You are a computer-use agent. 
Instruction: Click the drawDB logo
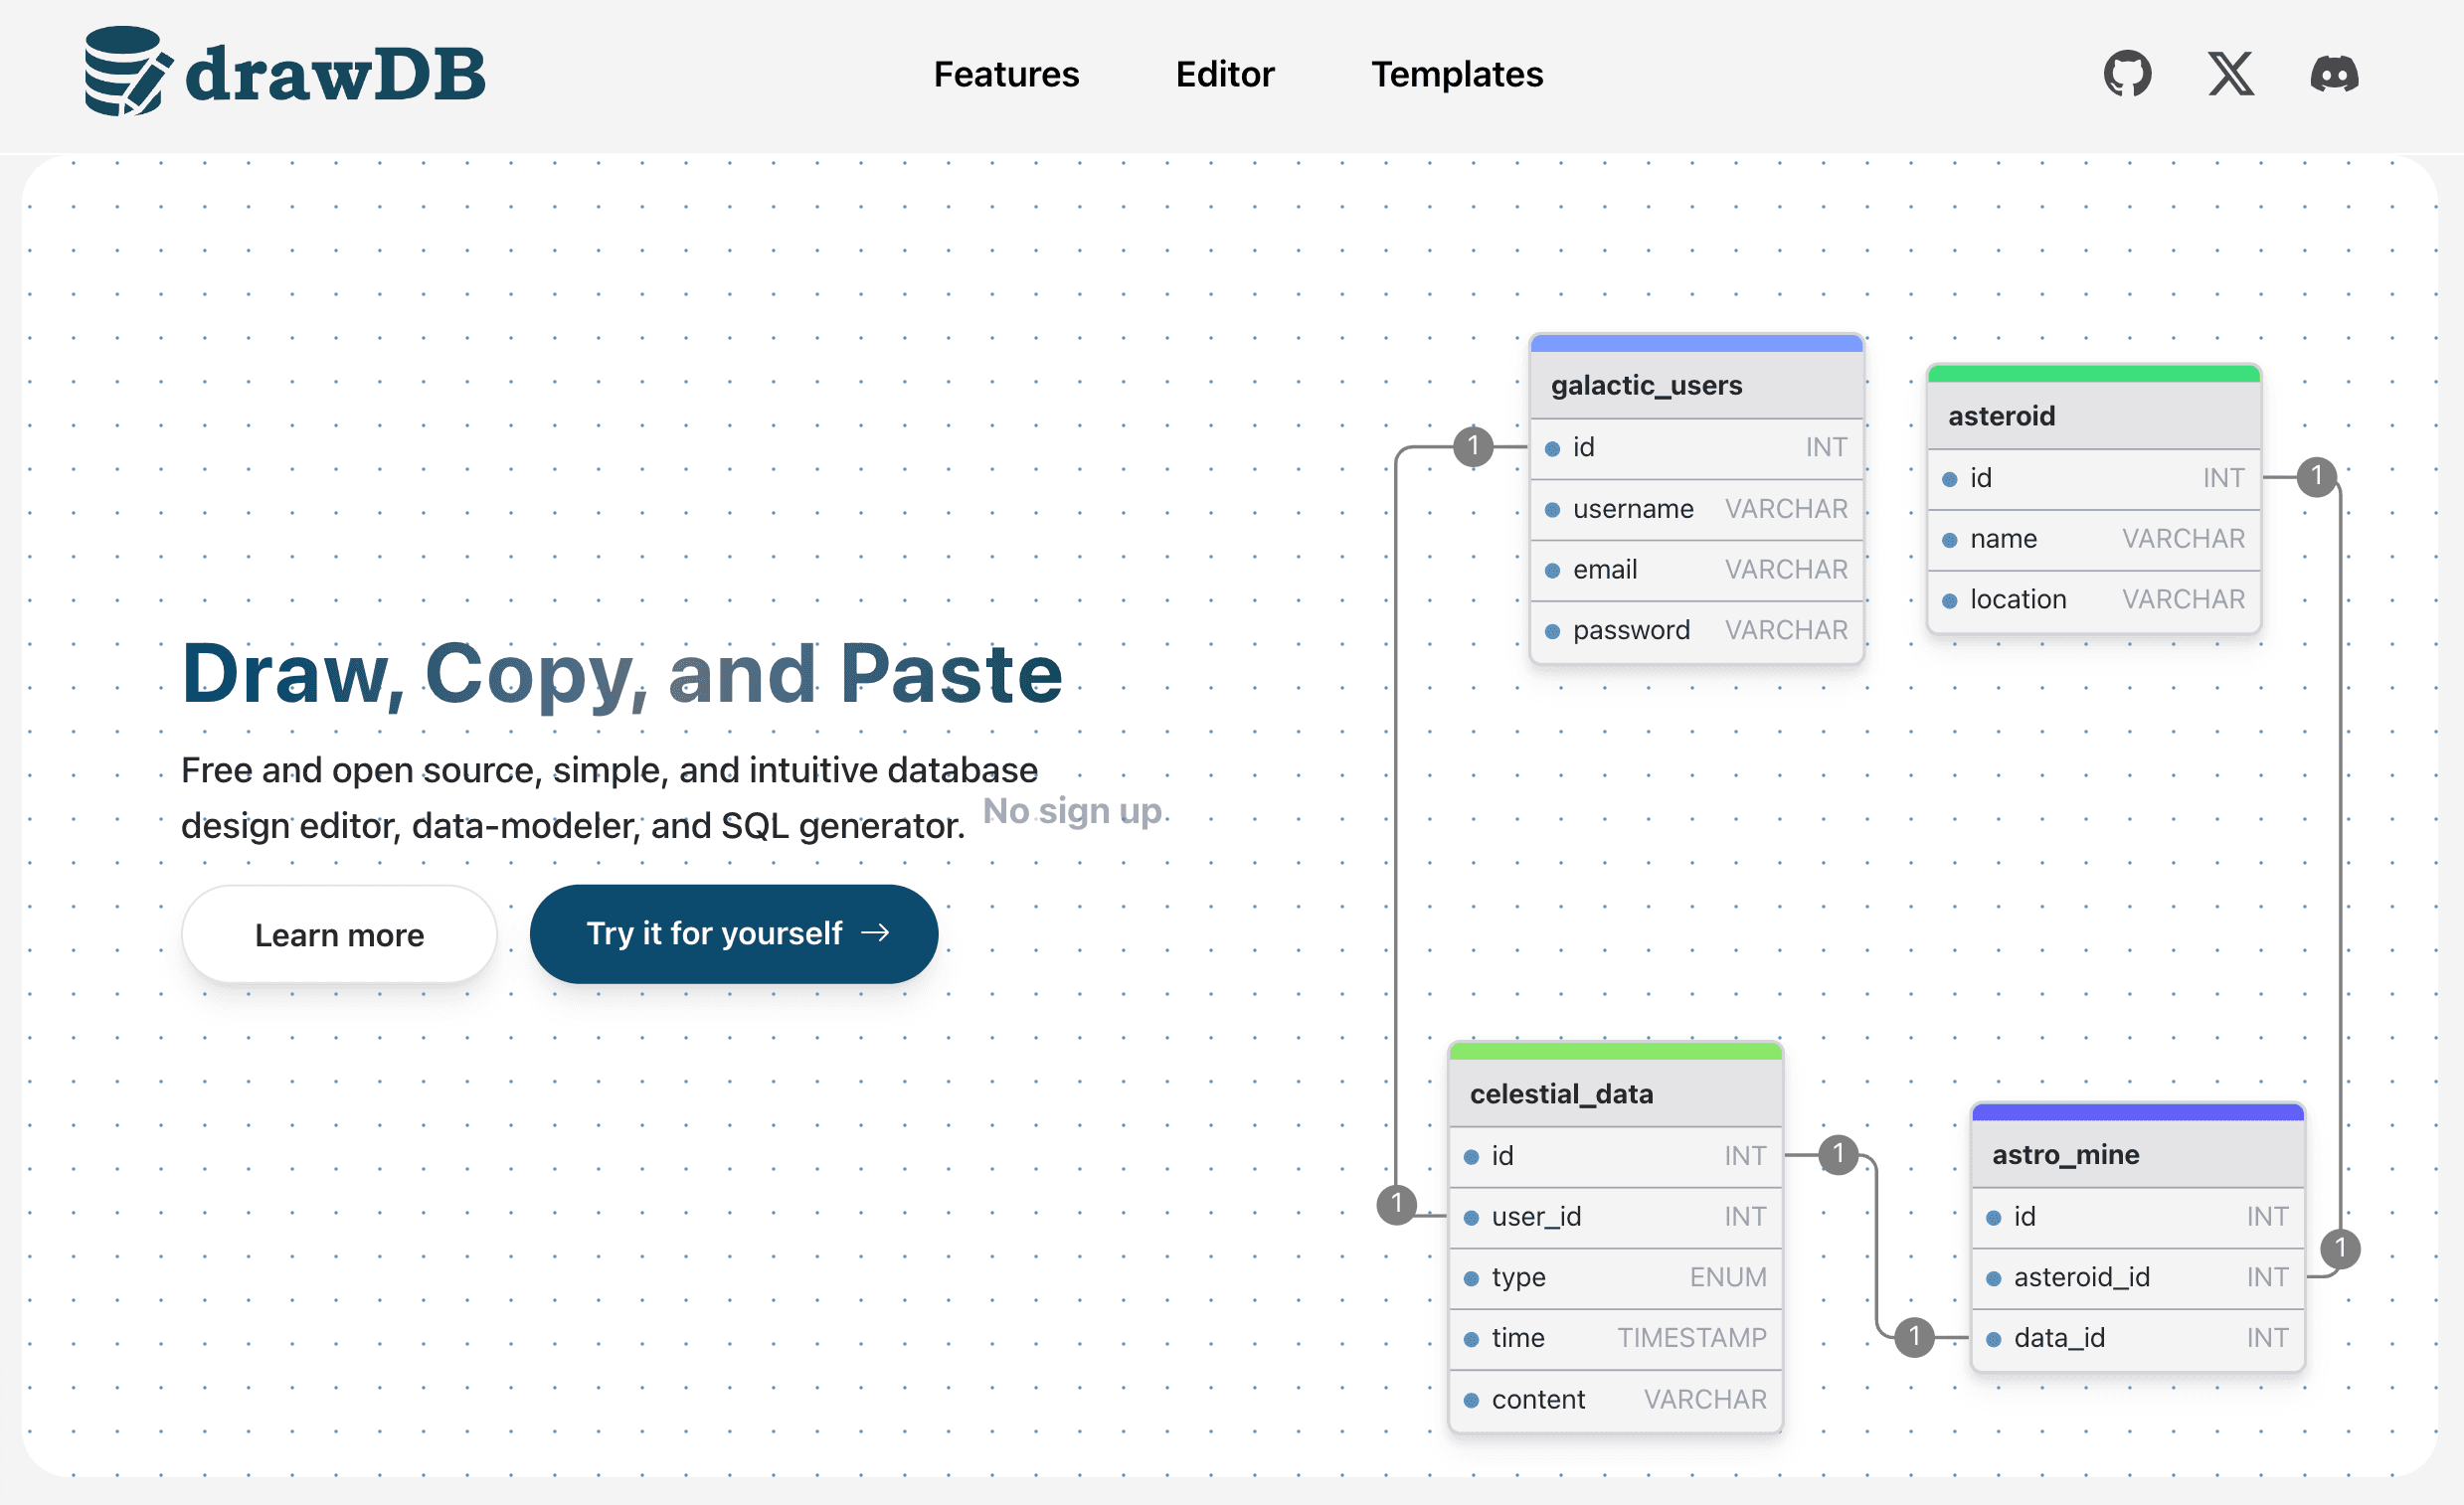(x=285, y=72)
